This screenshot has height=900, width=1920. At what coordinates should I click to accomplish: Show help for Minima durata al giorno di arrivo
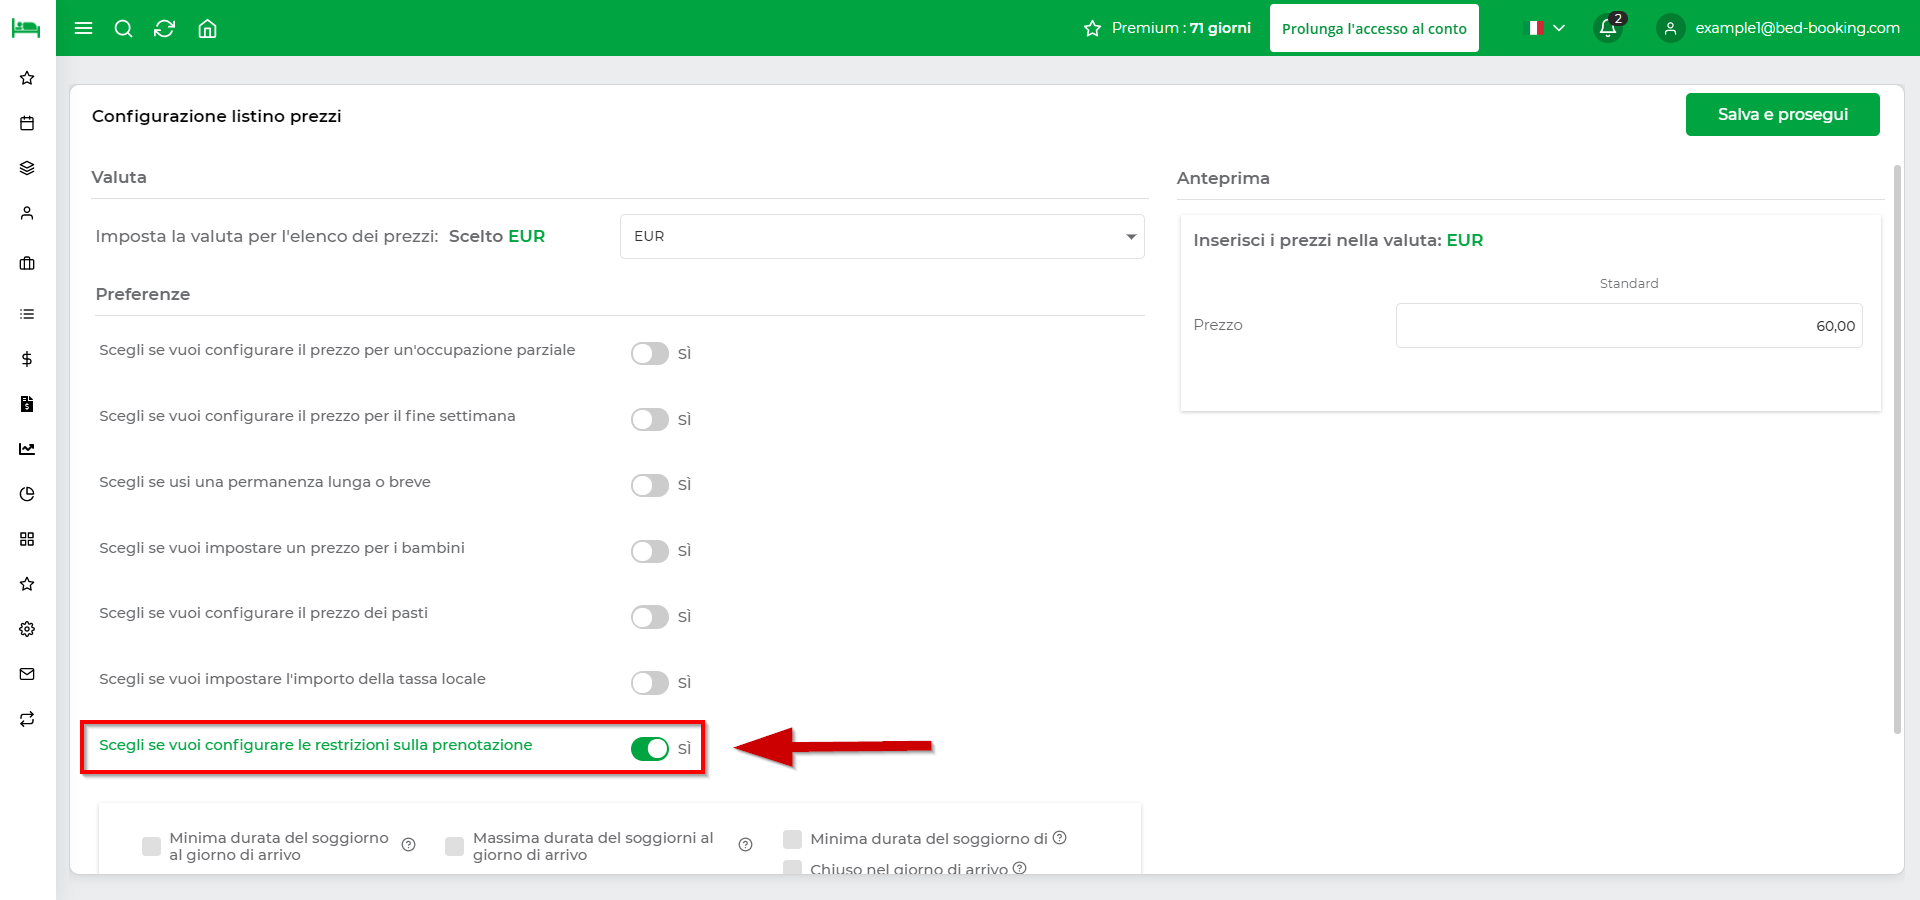tap(408, 845)
